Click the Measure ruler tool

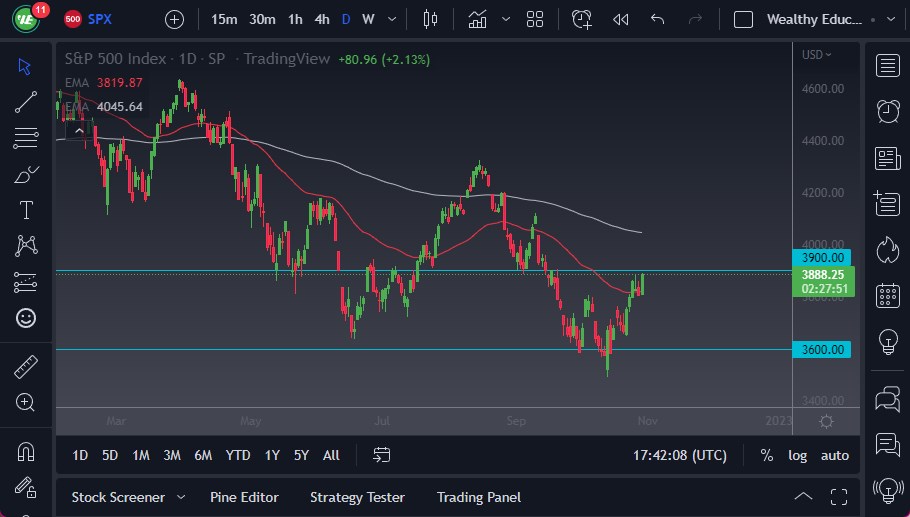26,367
